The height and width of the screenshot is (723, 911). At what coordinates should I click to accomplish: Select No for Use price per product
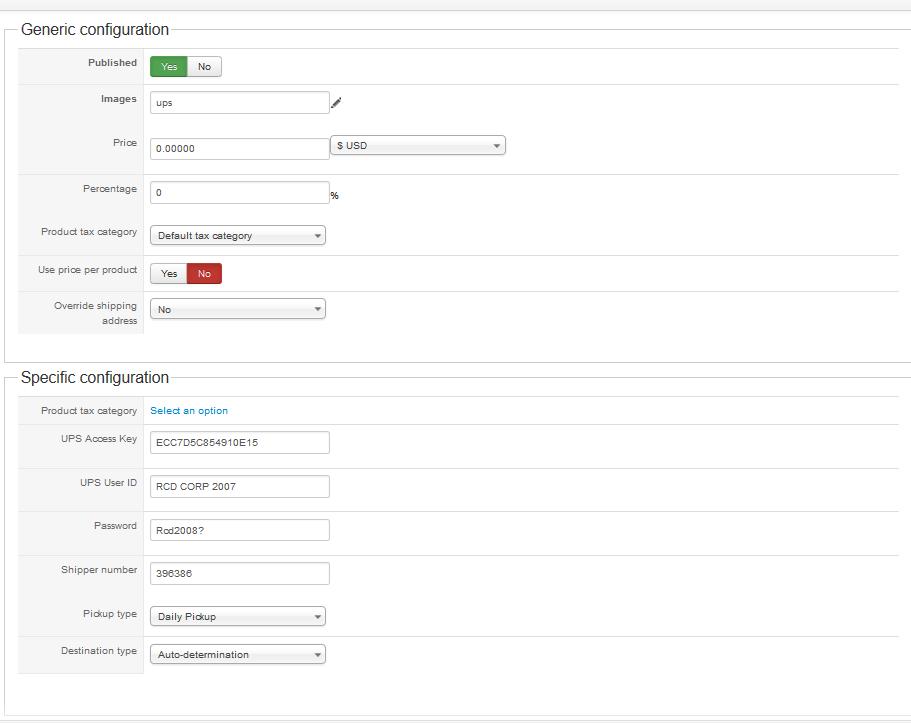204,274
